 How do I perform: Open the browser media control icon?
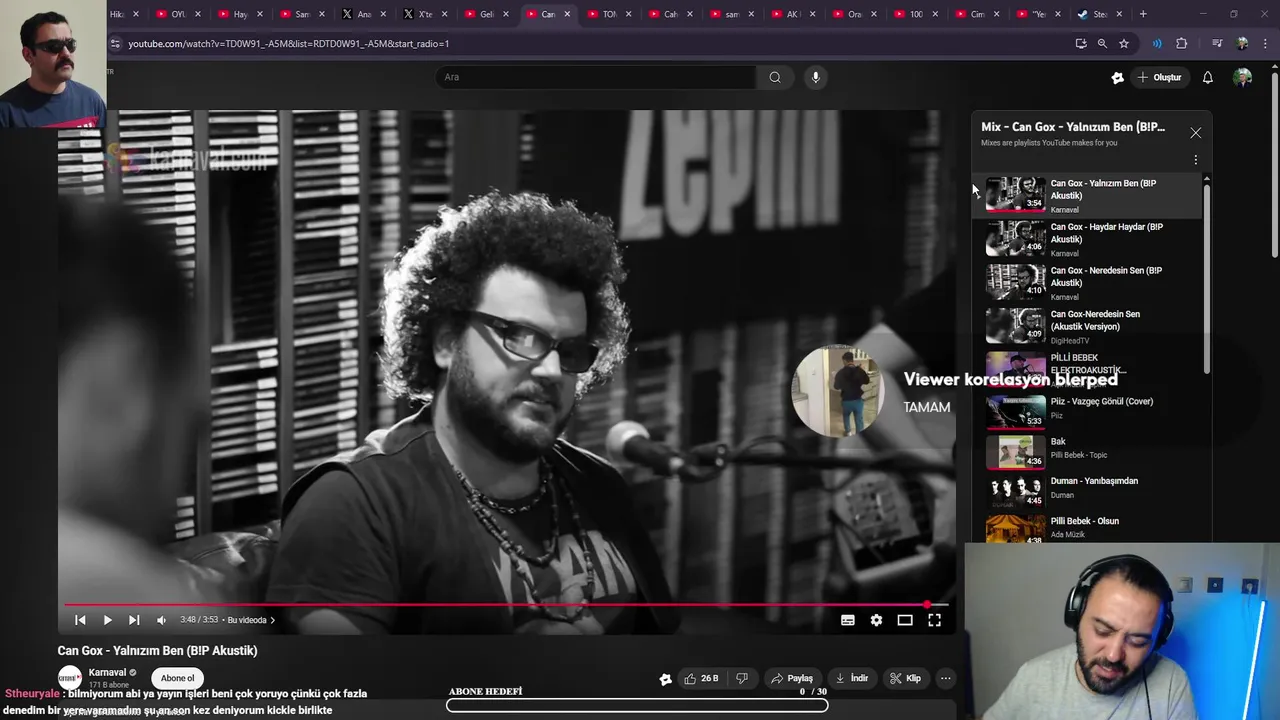pos(1217,44)
